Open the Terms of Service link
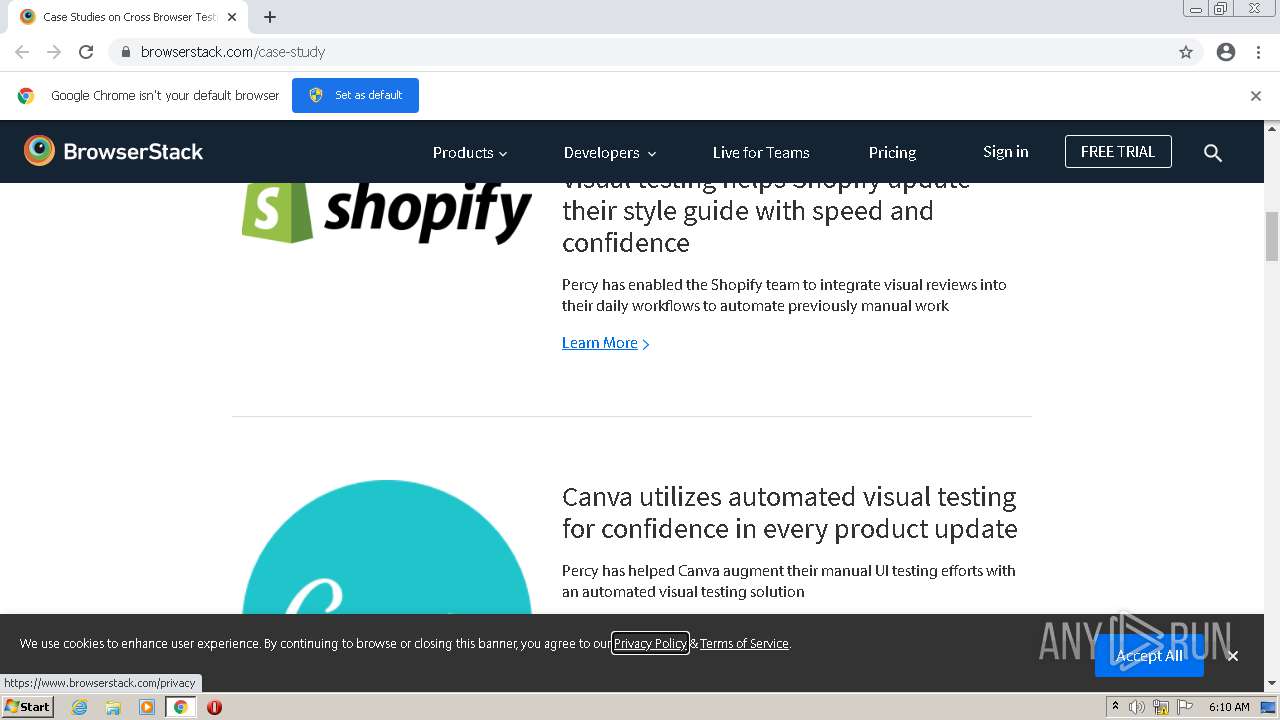This screenshot has width=1280, height=720. coord(744,643)
